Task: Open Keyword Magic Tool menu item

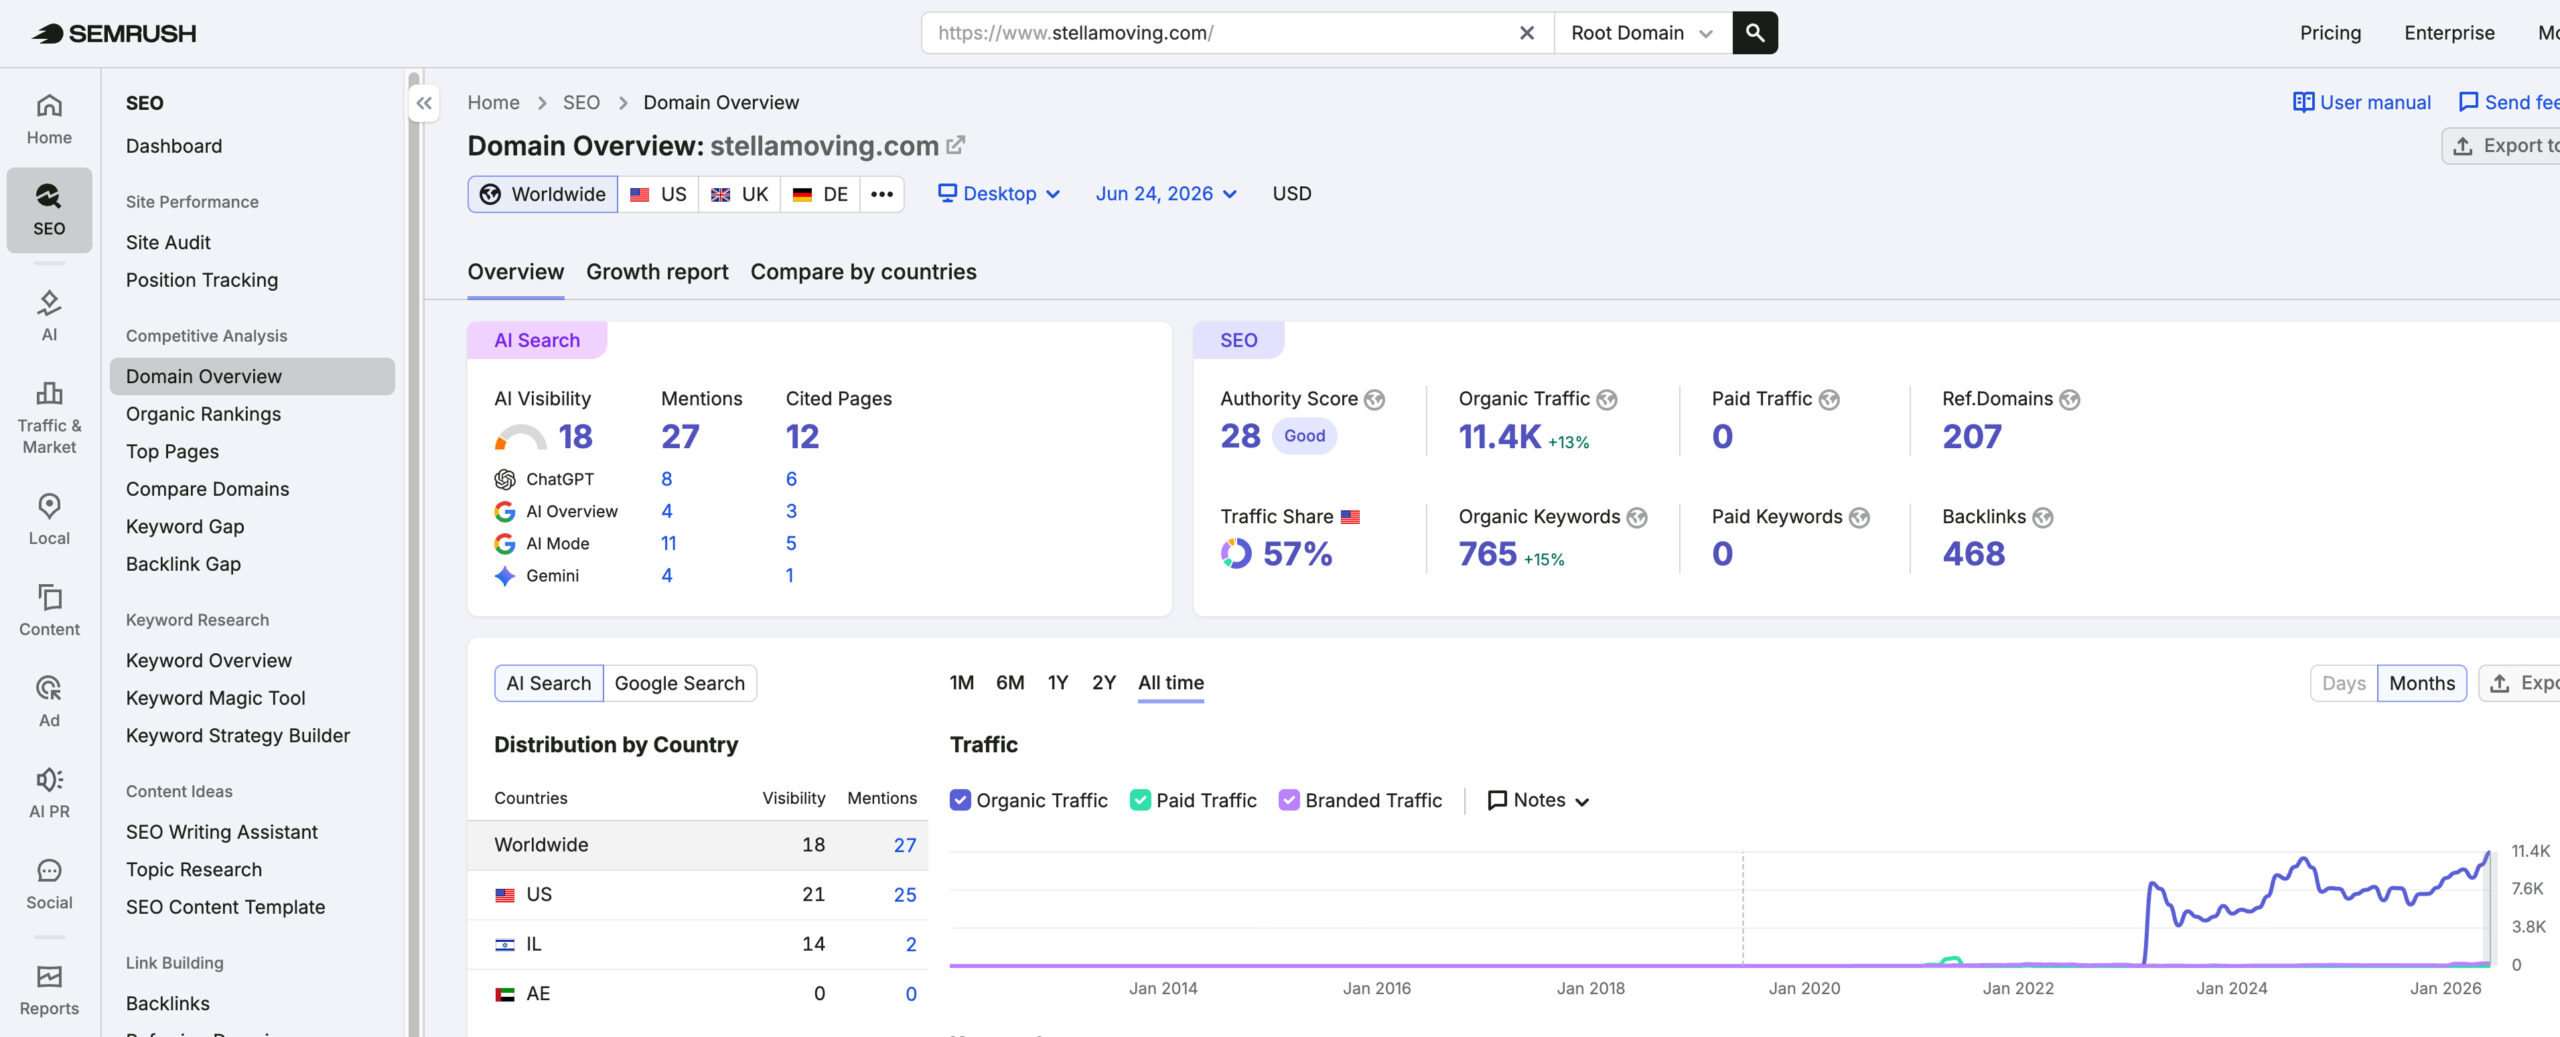Action: [x=216, y=699]
